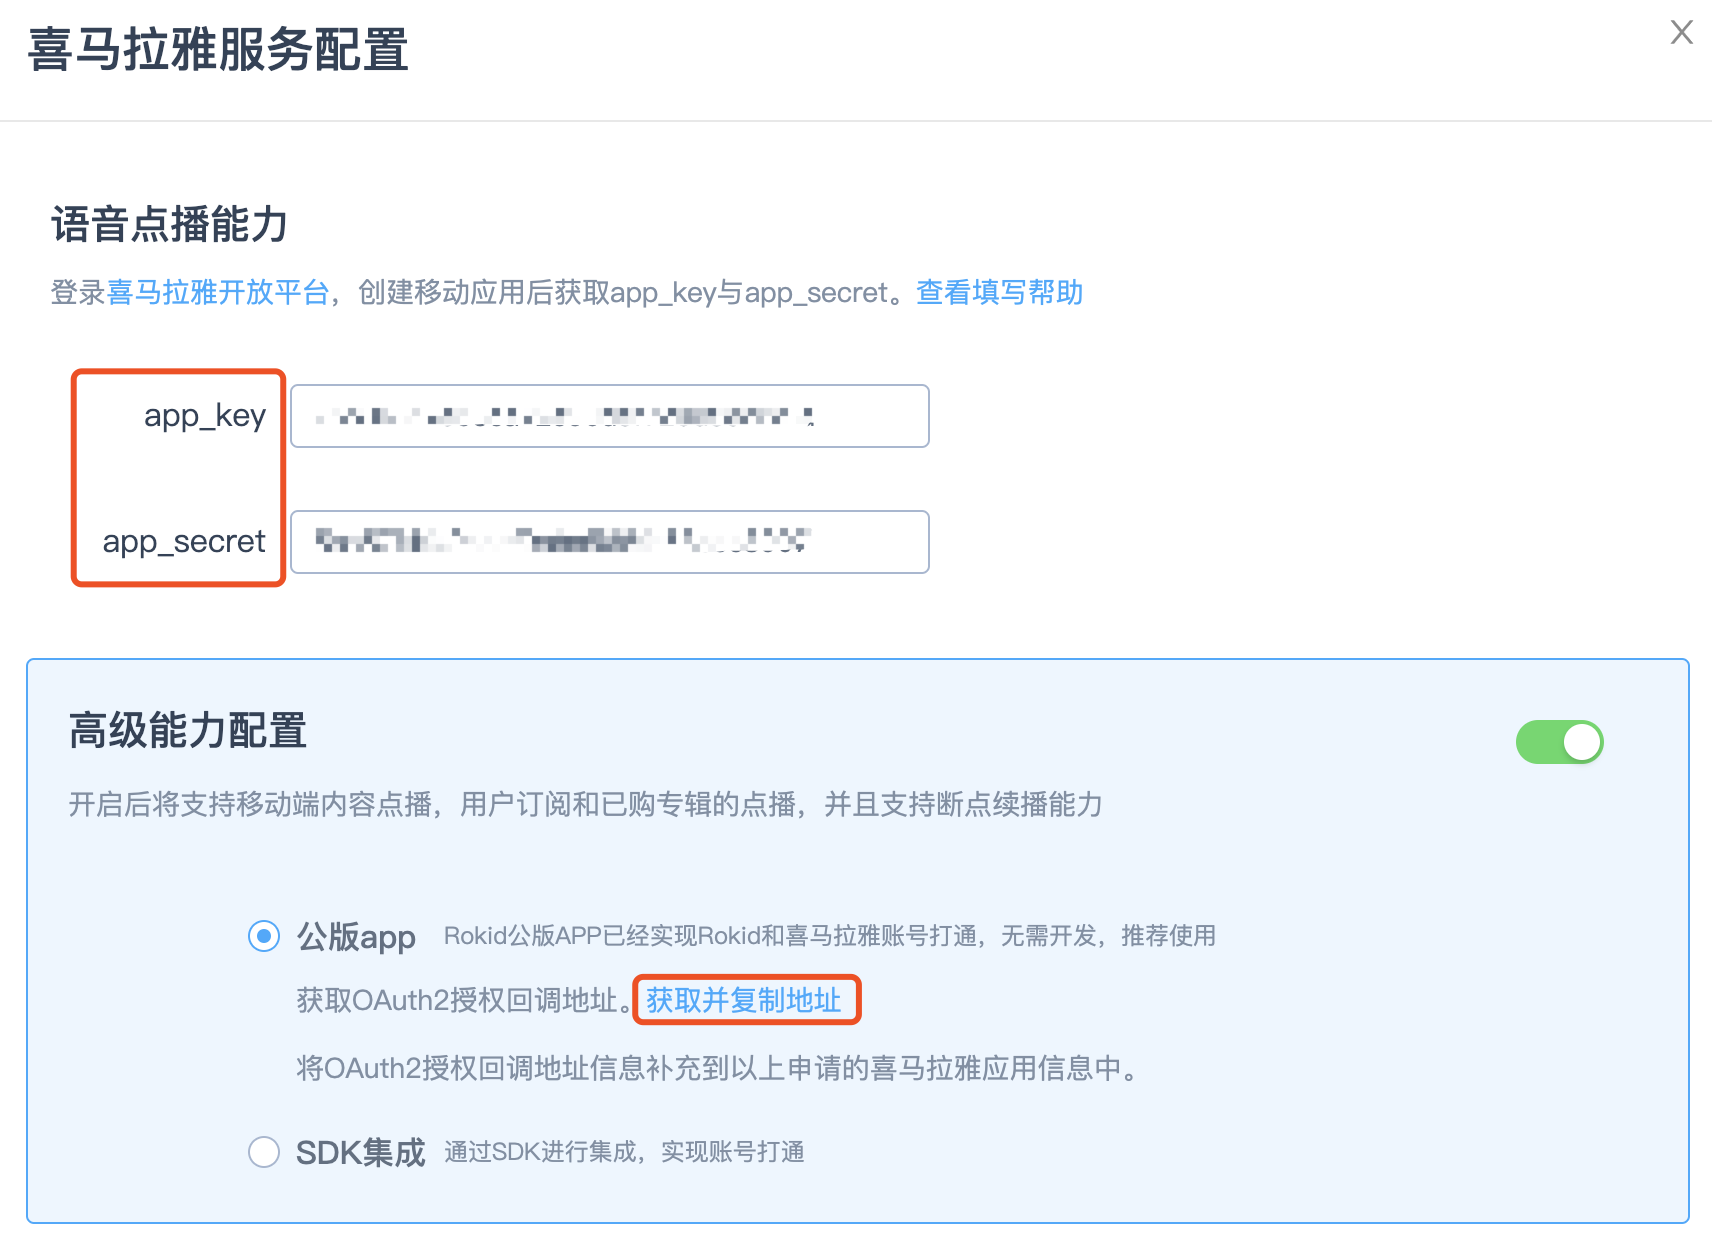Click the 通过SDK进行集成，实现账号打通 description
This screenshot has height=1248, width=1712.
coord(625,1152)
